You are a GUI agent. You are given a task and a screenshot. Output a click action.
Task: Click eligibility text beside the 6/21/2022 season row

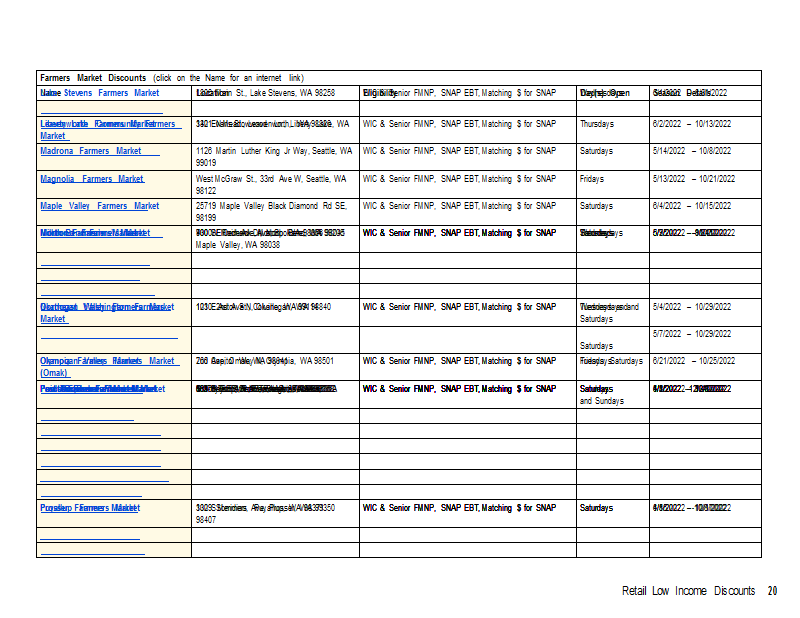click(x=459, y=361)
